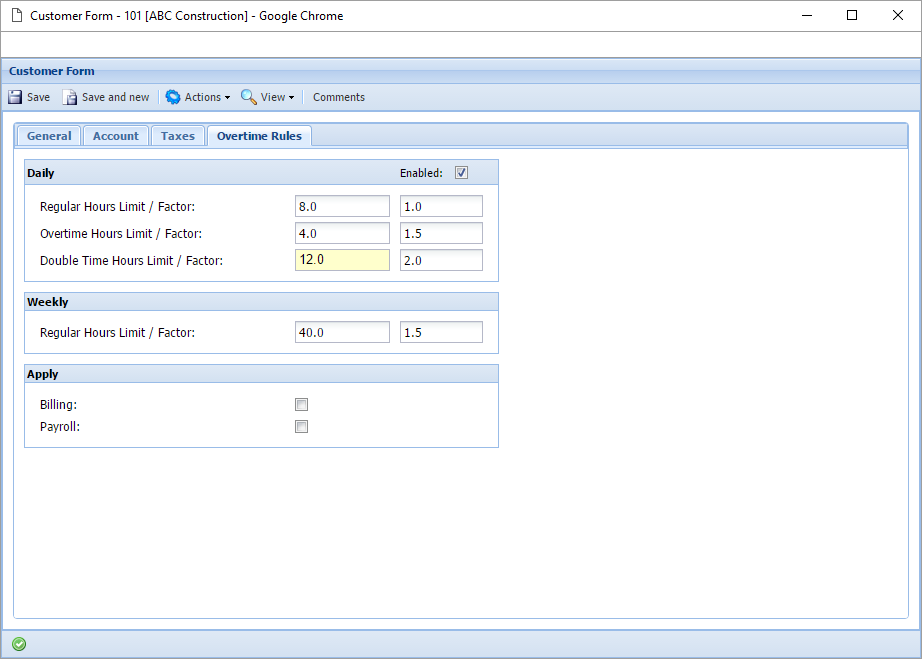Click the Save floppy disk icon
Screen dimensions: 922x659
click(x=15, y=97)
